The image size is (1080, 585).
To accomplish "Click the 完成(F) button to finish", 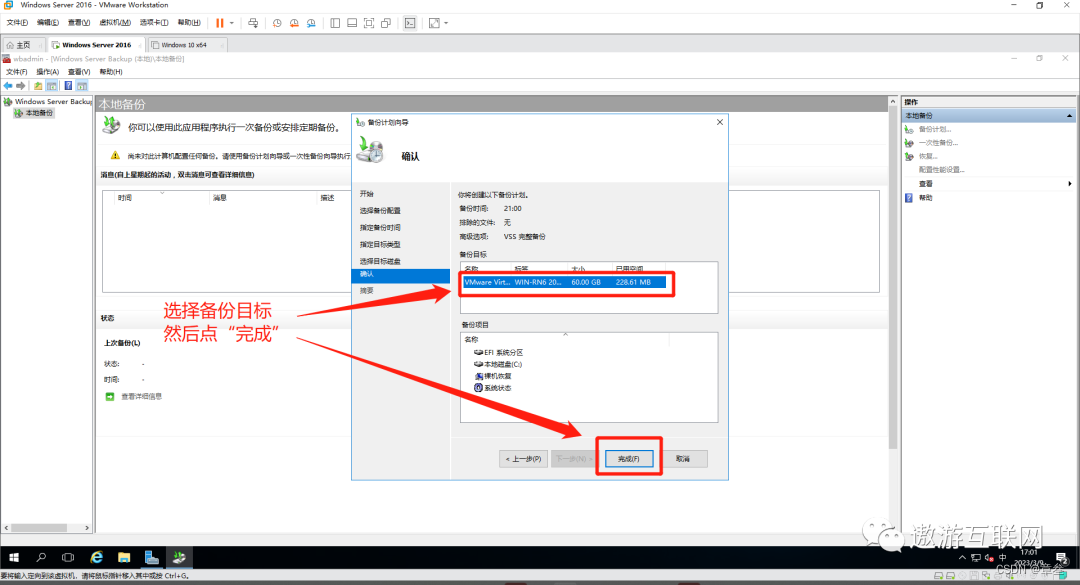I will (629, 459).
